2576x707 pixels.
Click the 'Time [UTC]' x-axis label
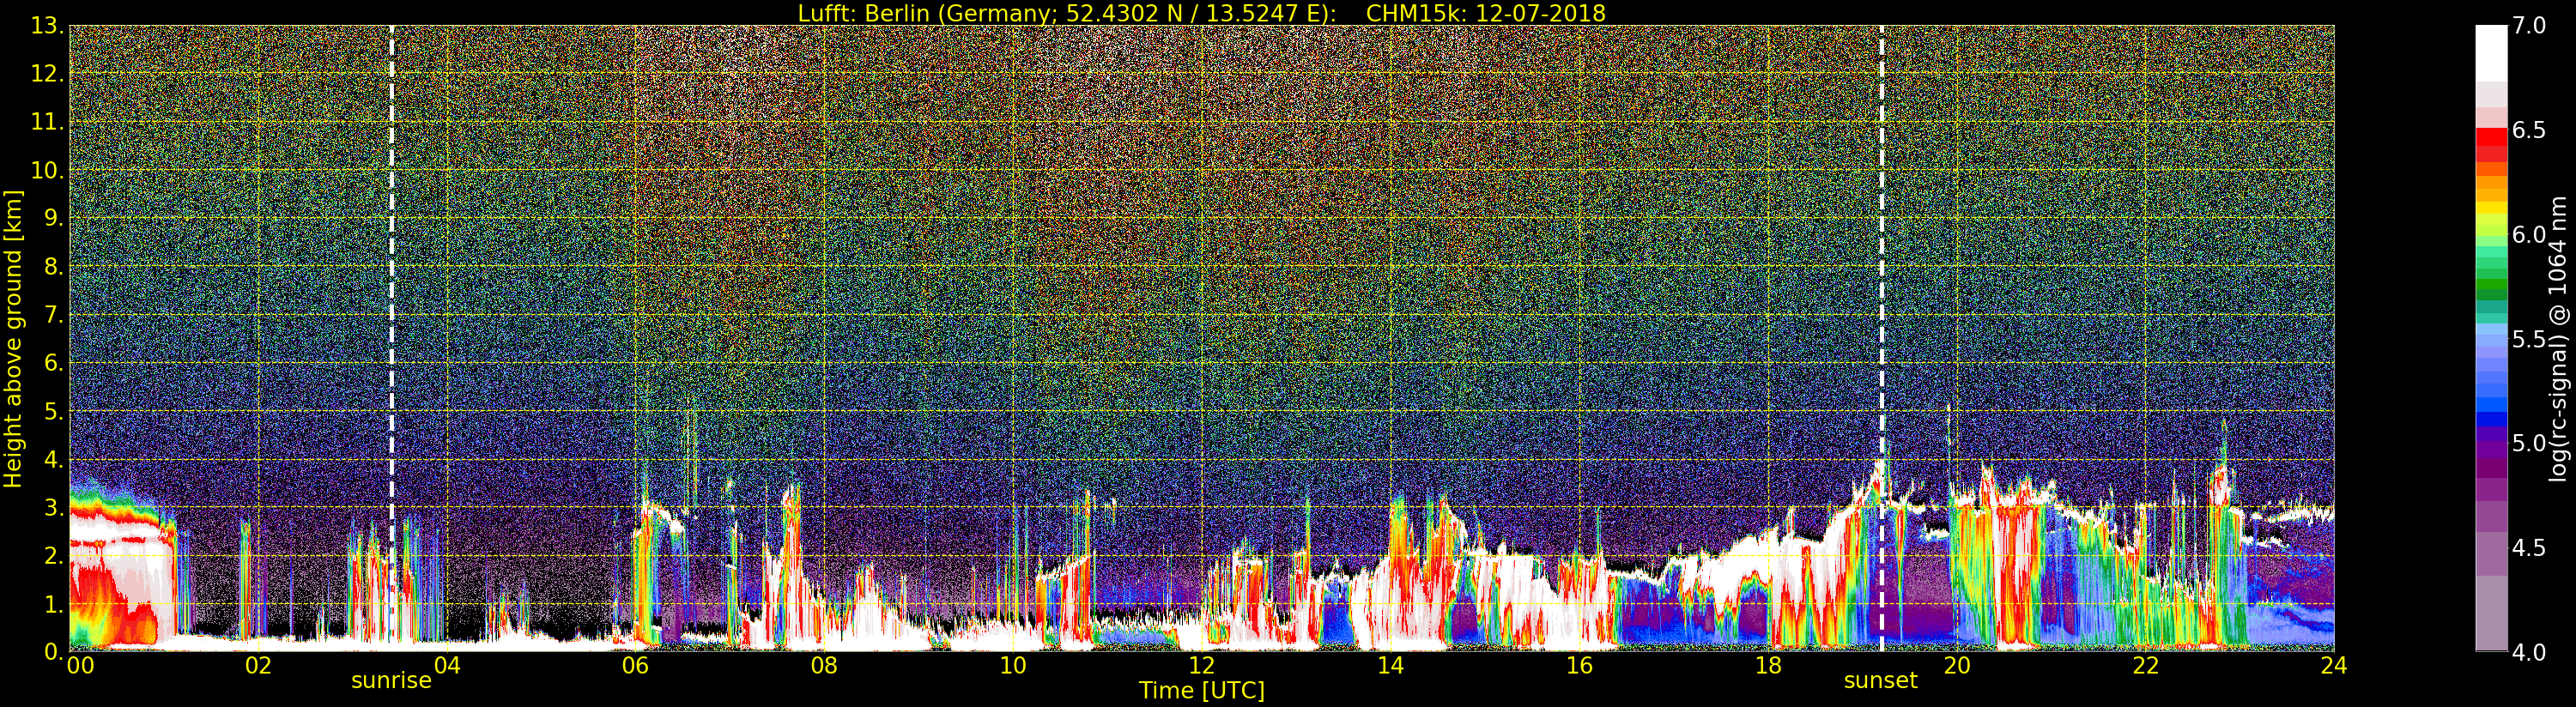(x=1202, y=690)
